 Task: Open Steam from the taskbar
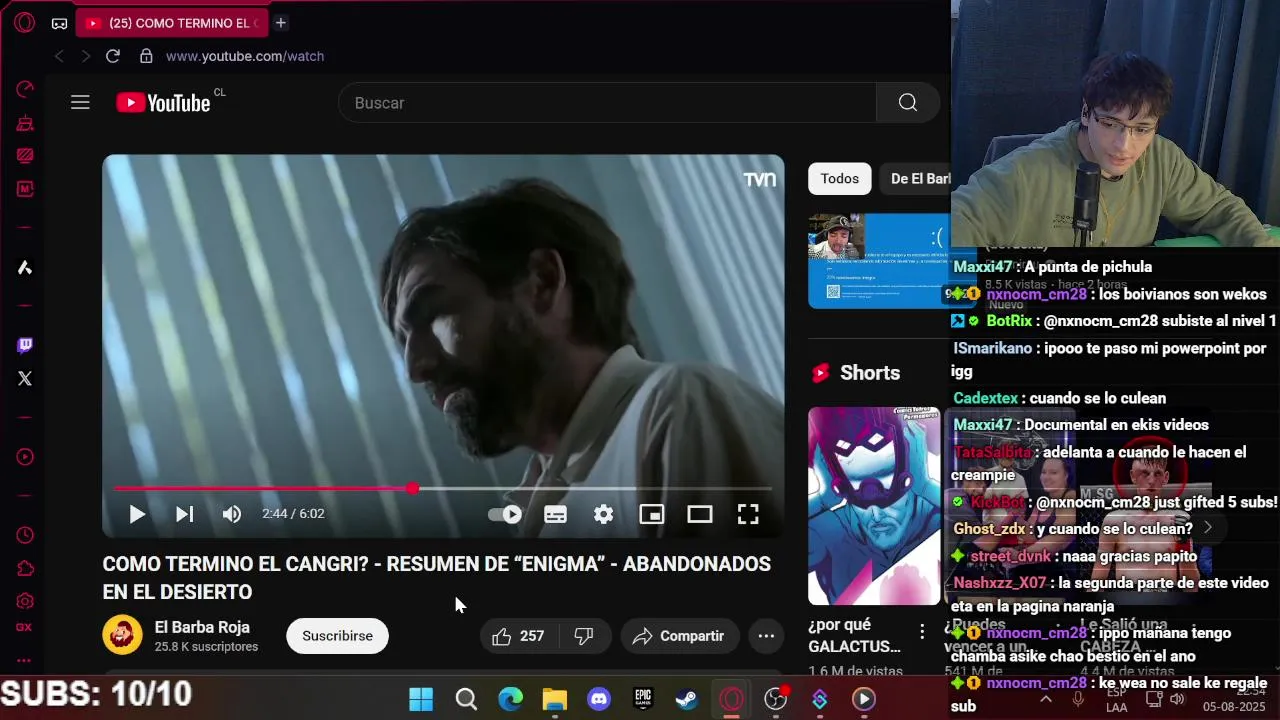pyautogui.click(x=687, y=699)
